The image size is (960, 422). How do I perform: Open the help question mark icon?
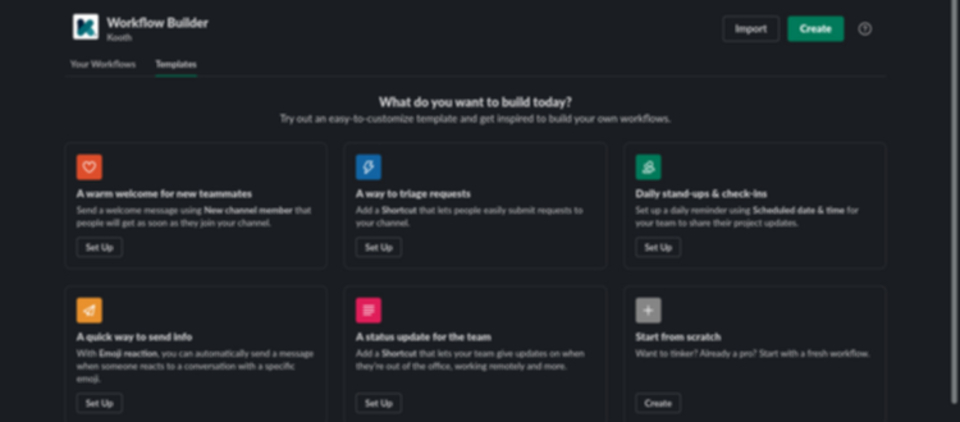pyautogui.click(x=864, y=29)
